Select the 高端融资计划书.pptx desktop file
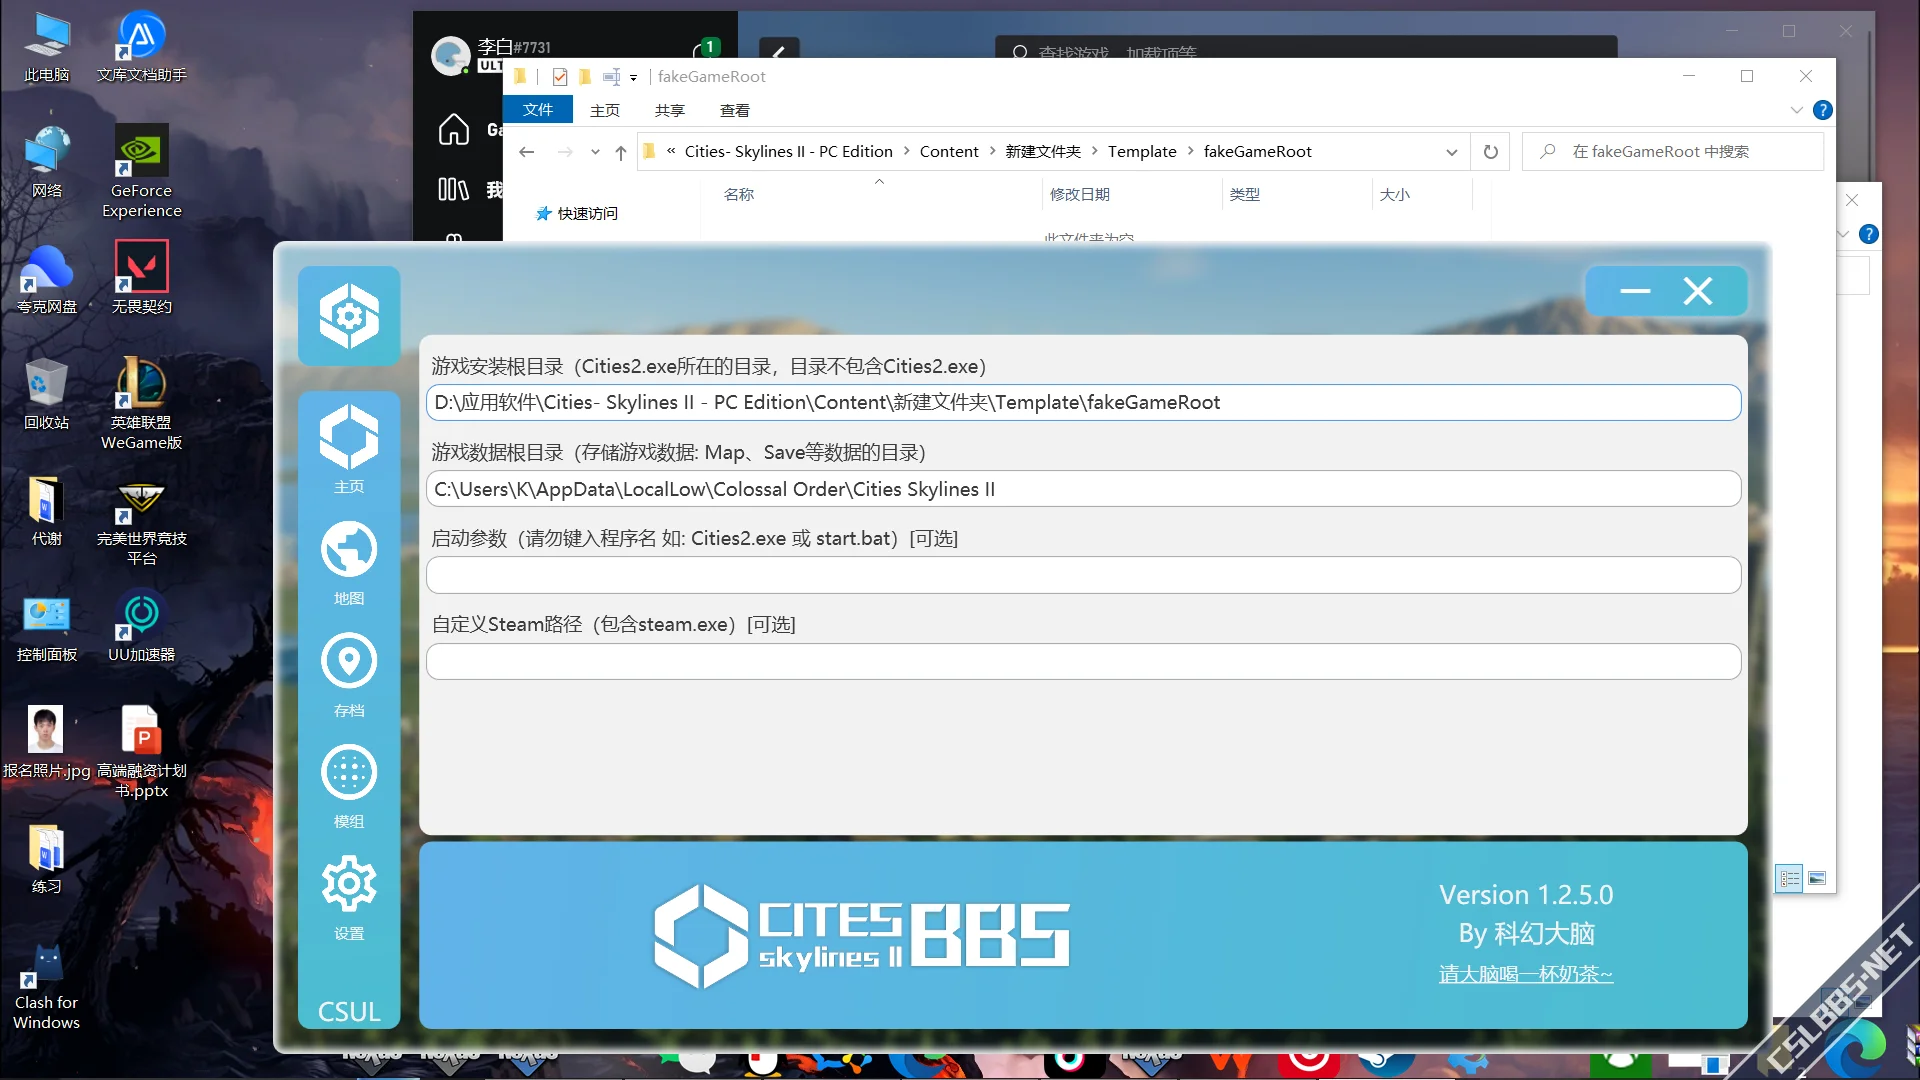The width and height of the screenshot is (1920, 1080). point(141,752)
